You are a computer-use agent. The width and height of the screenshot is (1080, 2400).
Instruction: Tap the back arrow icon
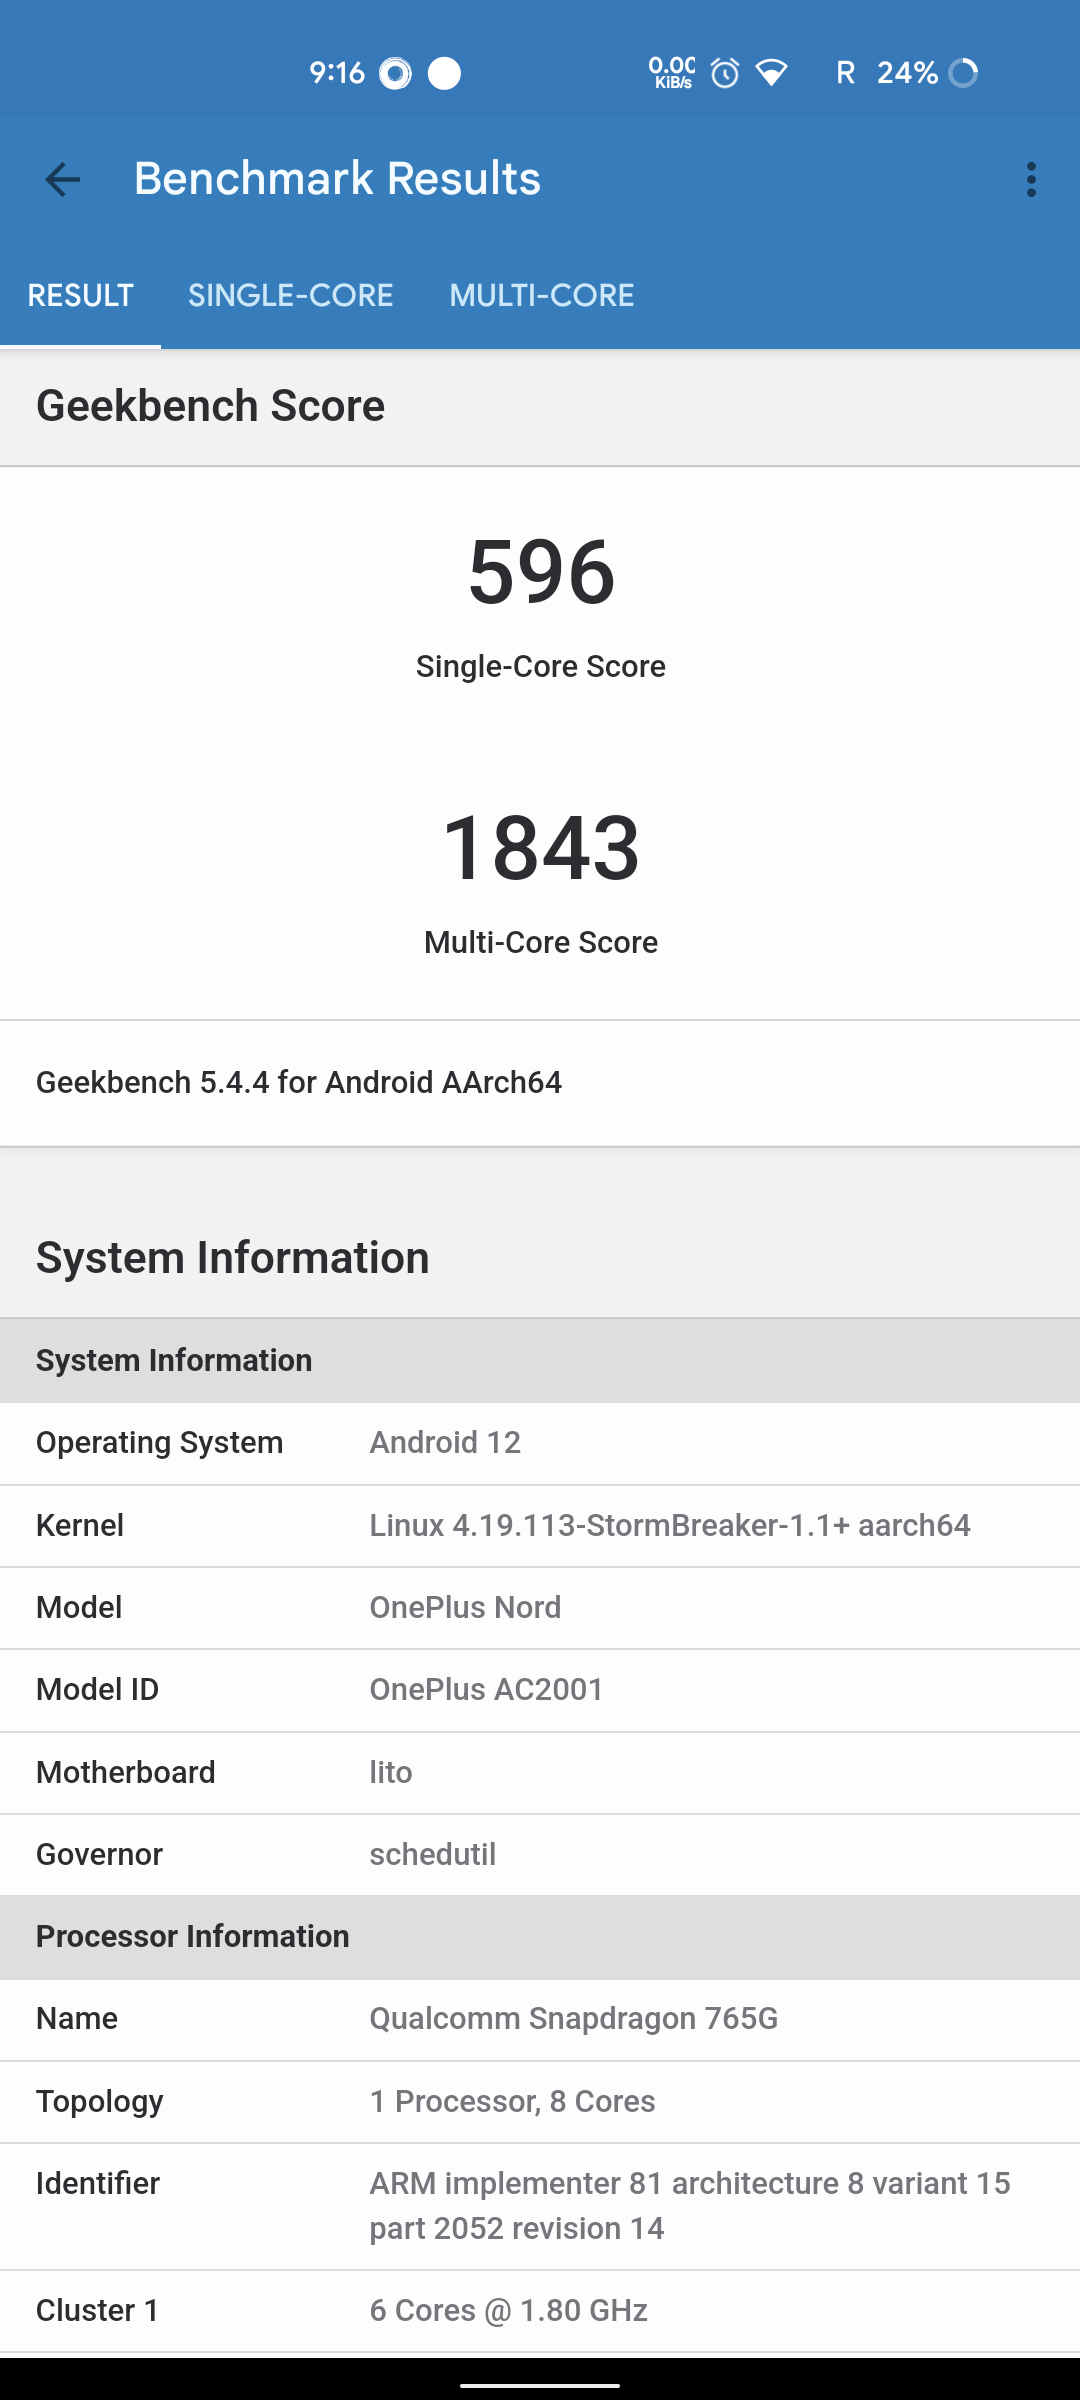tap(62, 180)
